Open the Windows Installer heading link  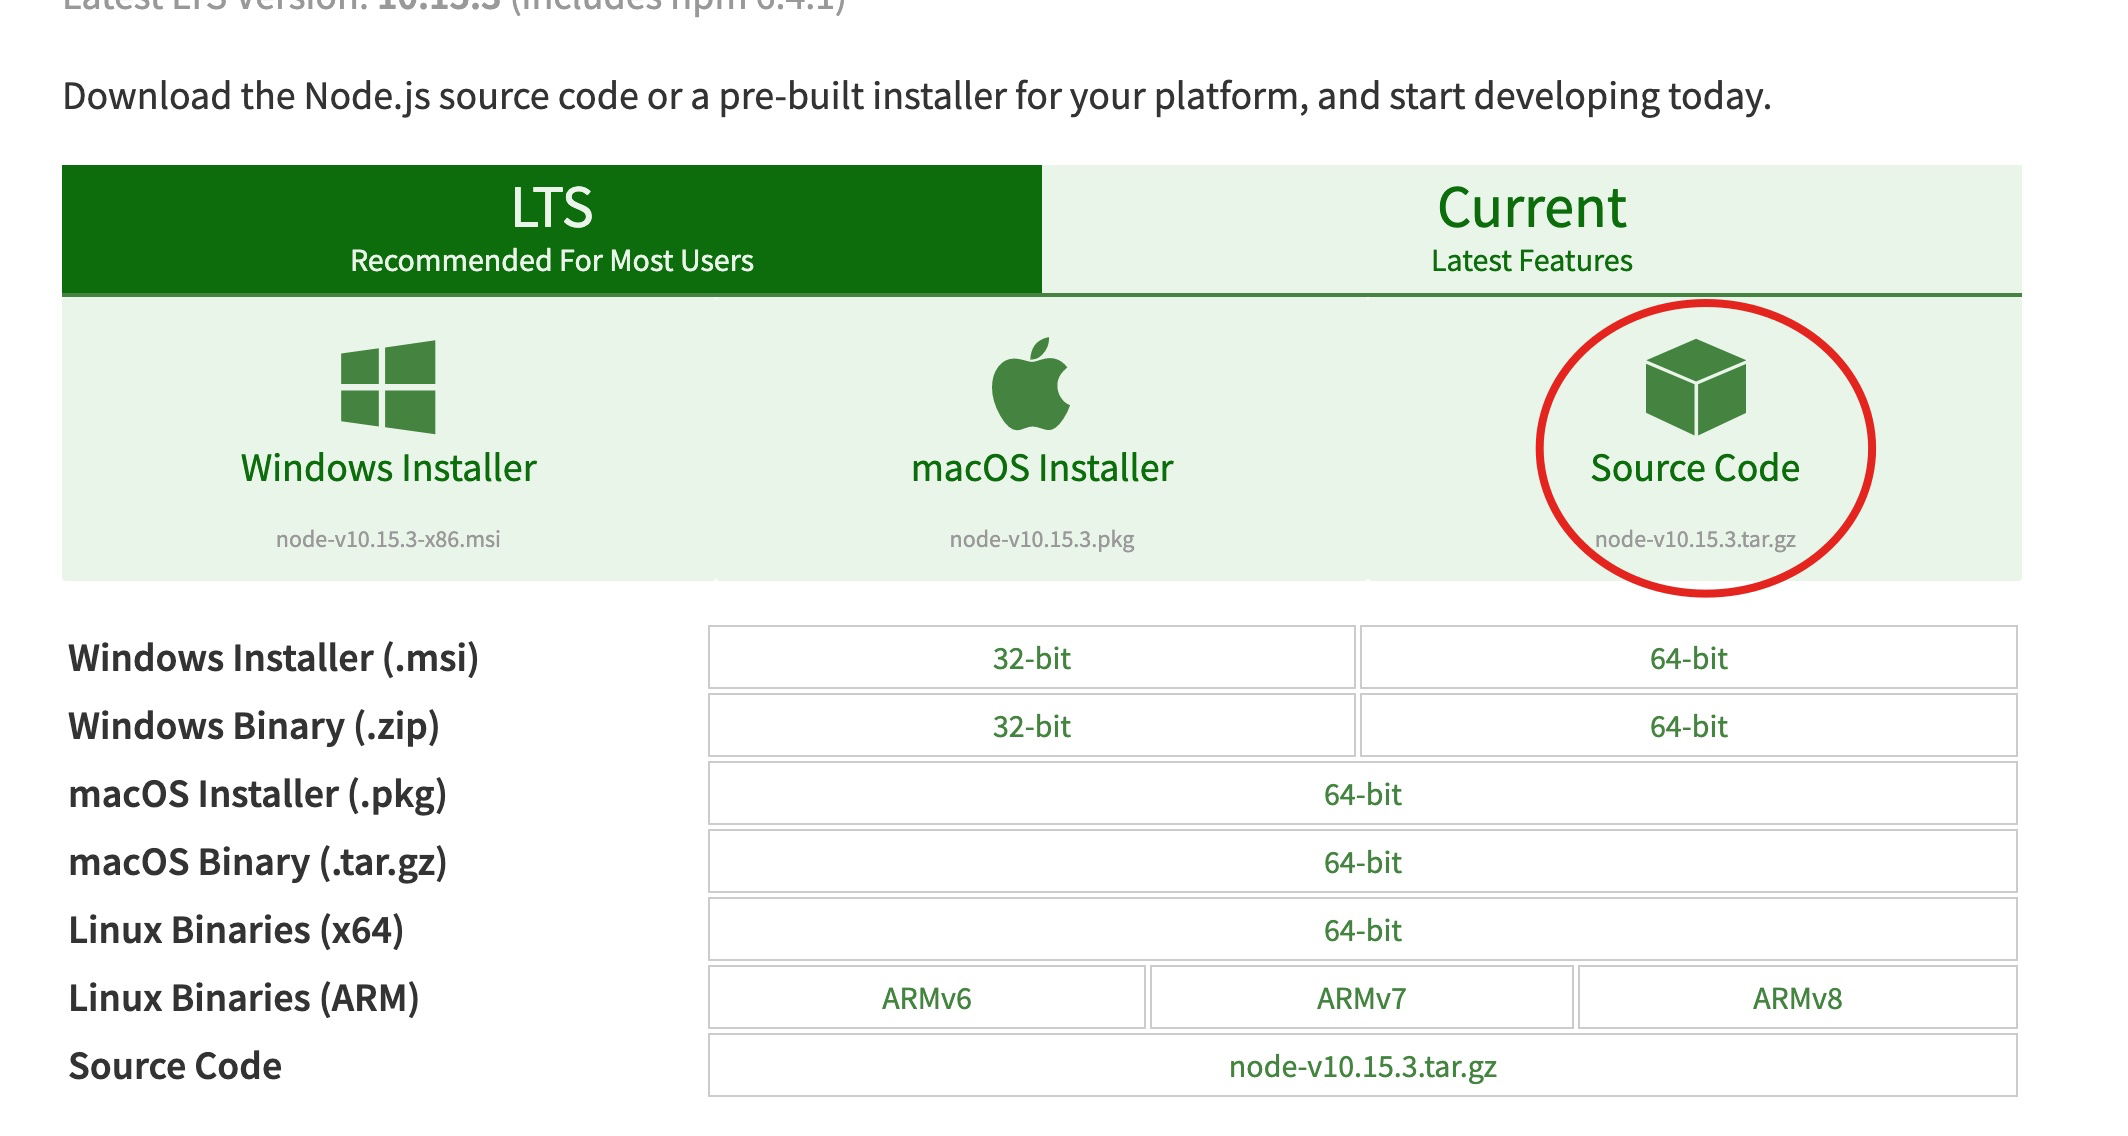tap(388, 468)
